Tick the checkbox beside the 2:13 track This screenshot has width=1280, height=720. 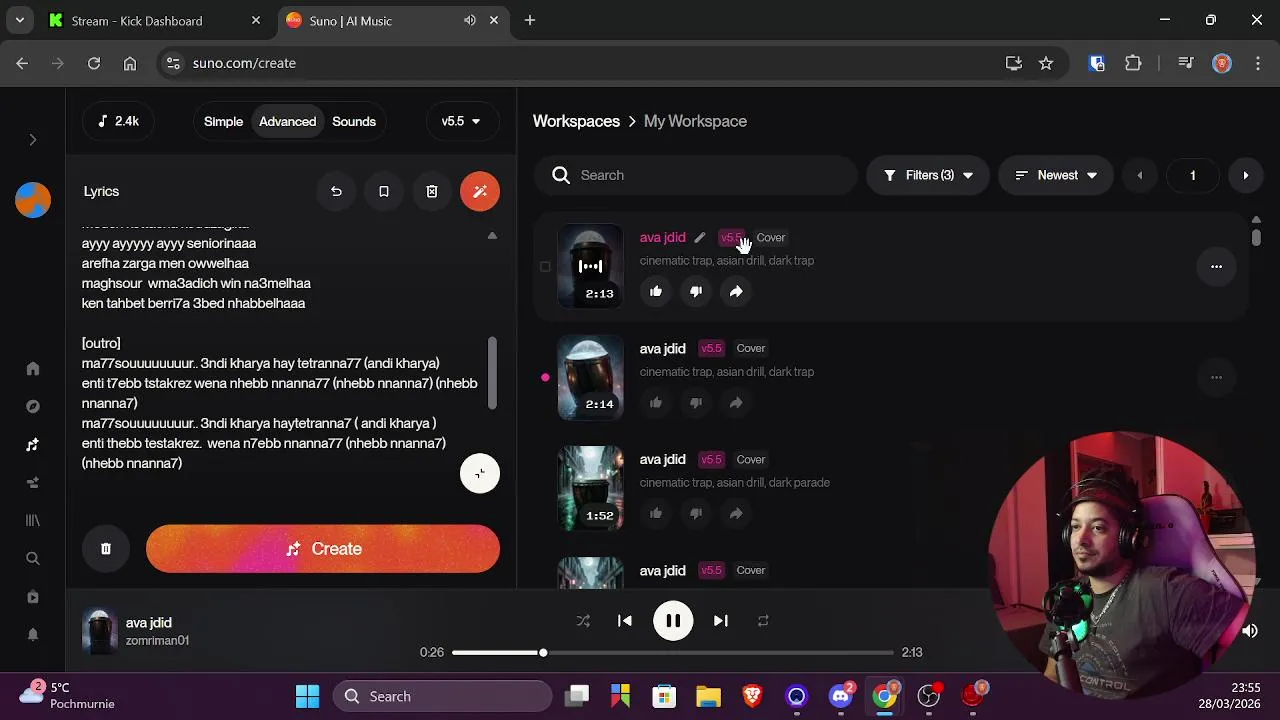[545, 267]
